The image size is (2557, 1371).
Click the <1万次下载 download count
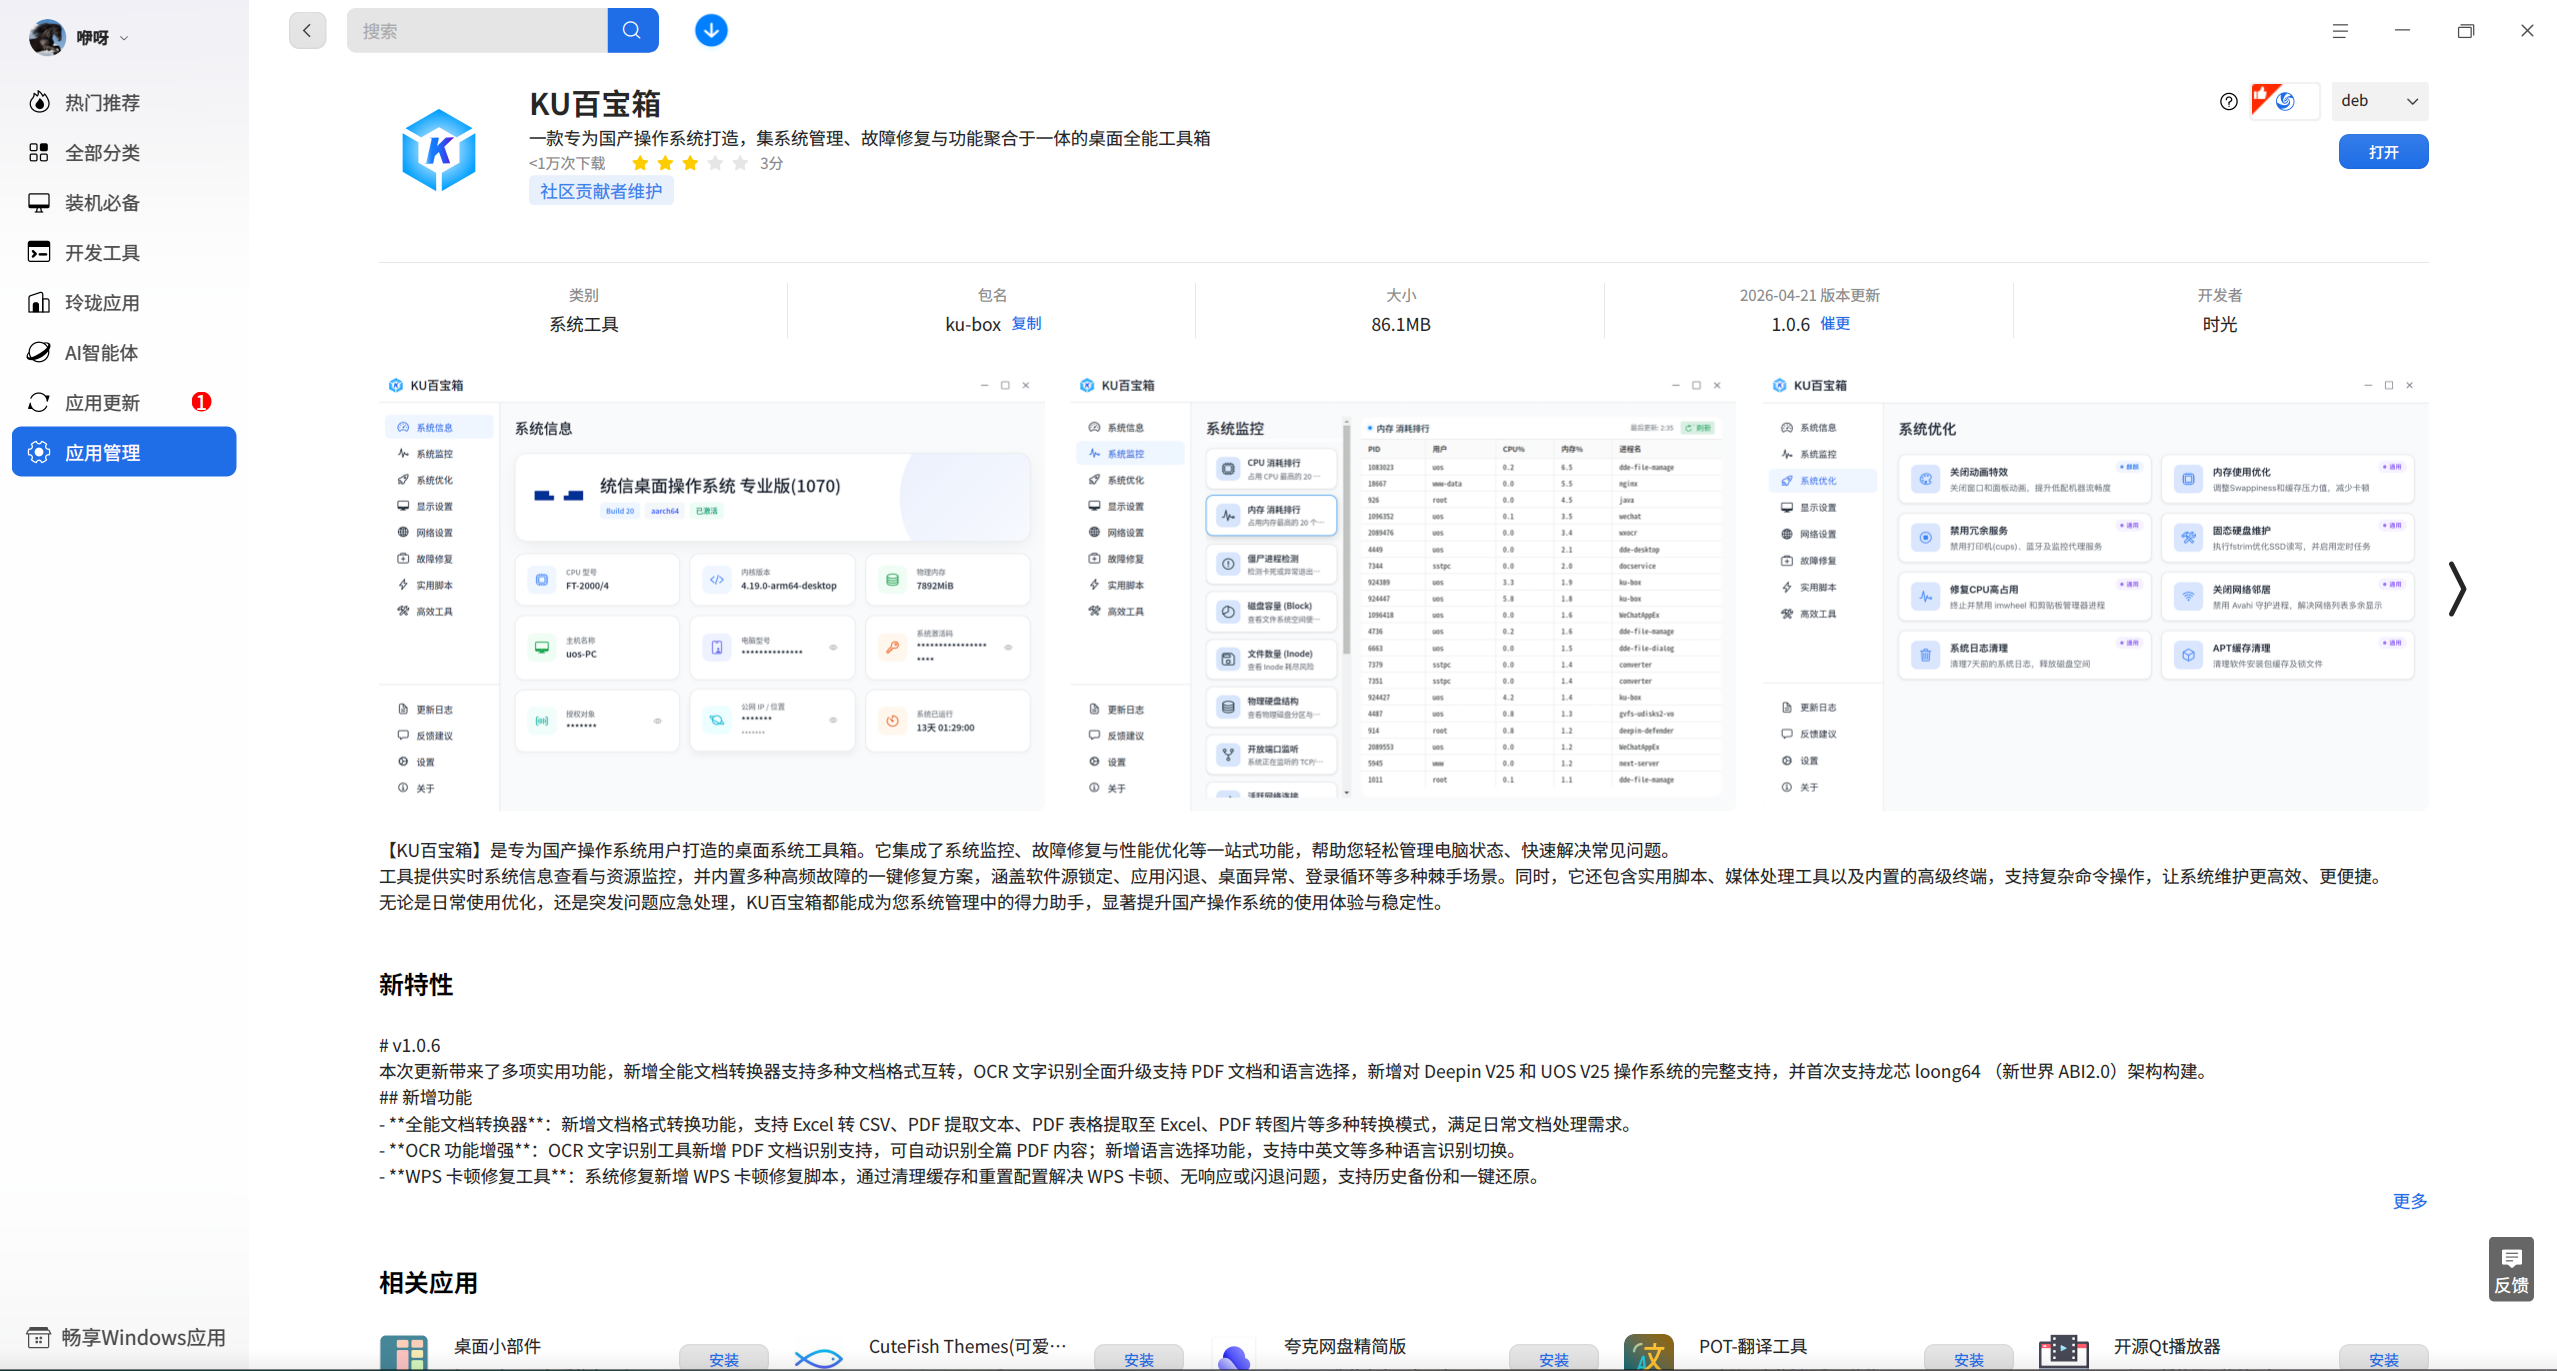pos(567,163)
